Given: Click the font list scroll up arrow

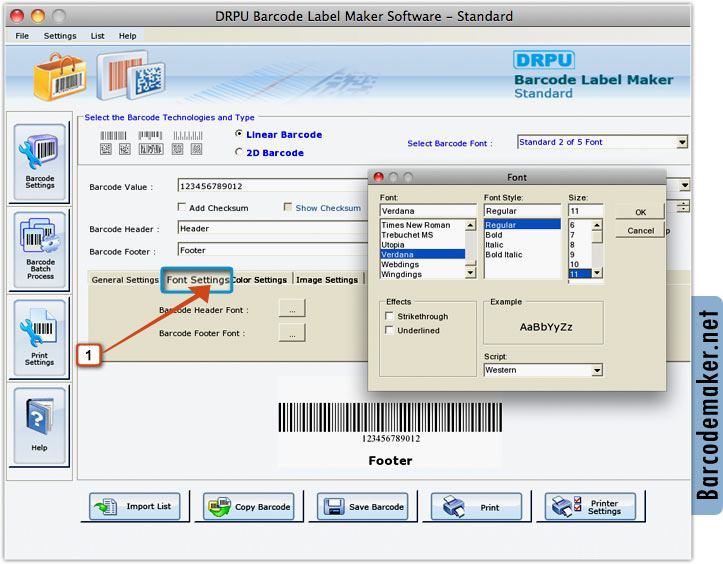Looking at the screenshot, I should (x=470, y=225).
